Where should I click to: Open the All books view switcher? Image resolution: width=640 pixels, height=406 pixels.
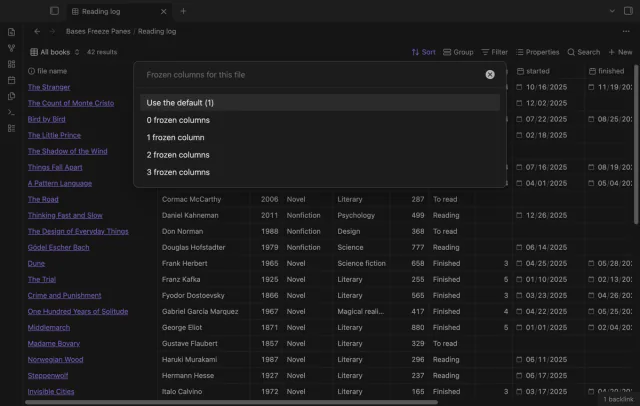(x=55, y=52)
